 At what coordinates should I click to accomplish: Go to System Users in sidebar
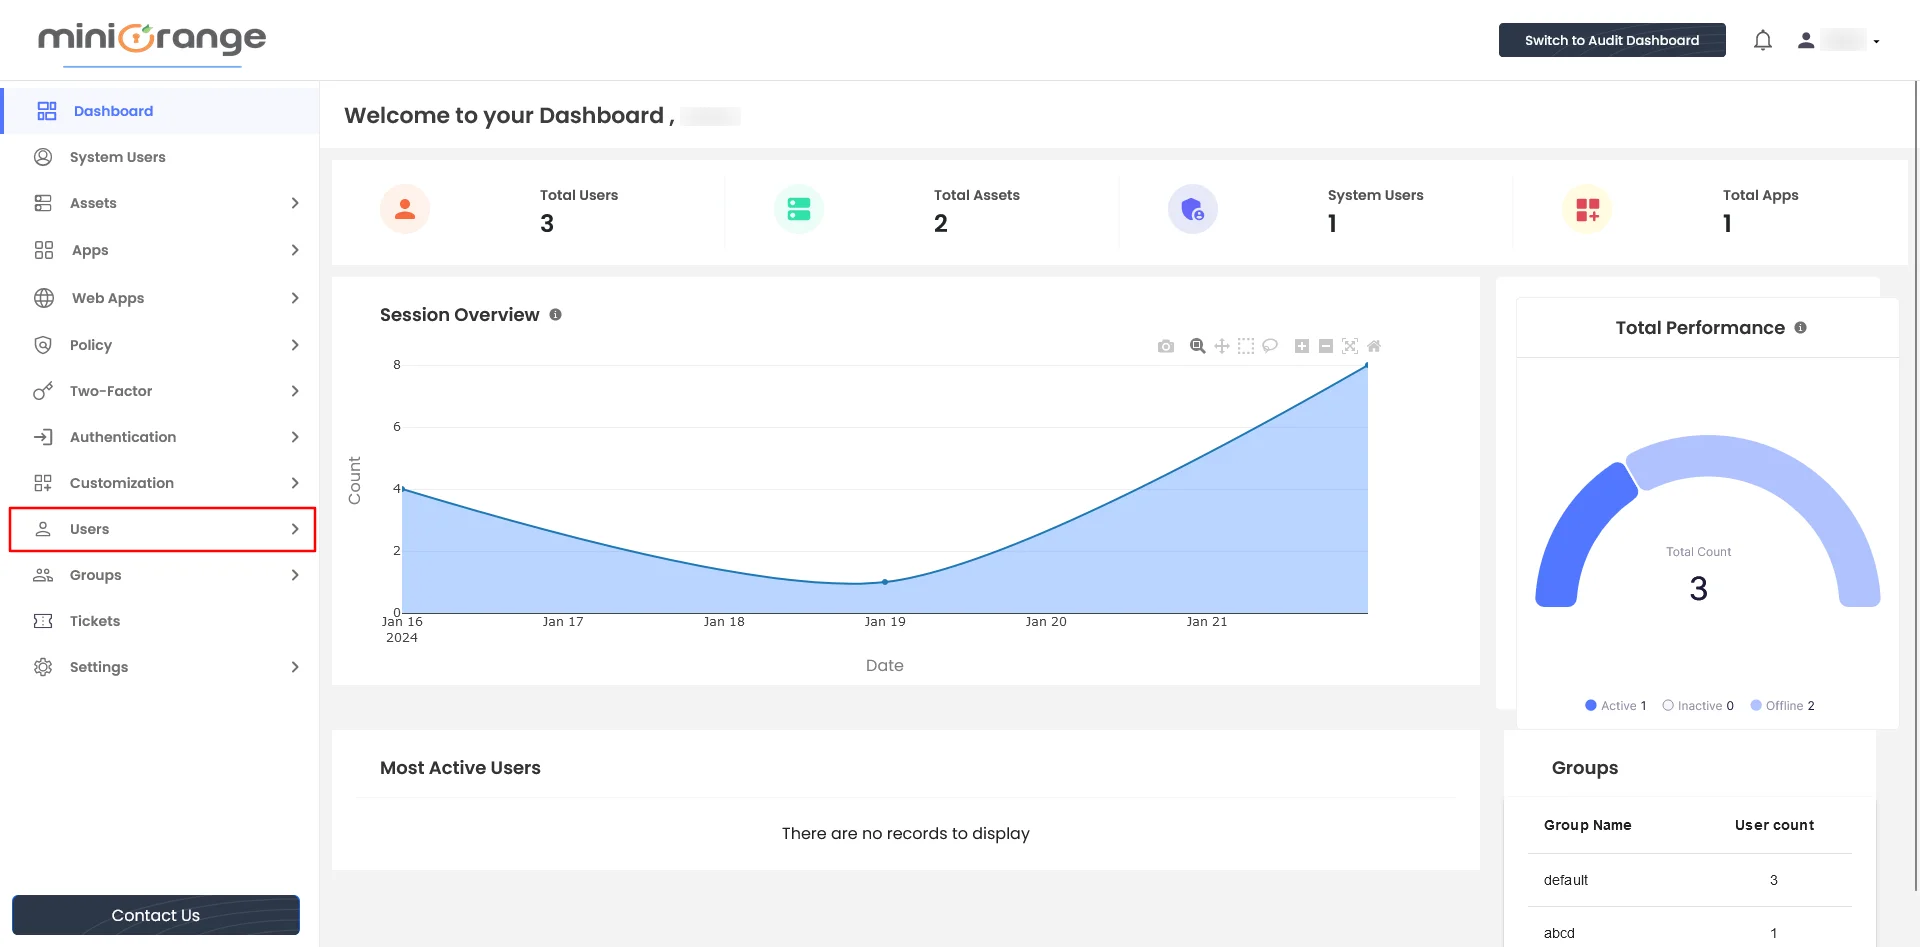(117, 157)
